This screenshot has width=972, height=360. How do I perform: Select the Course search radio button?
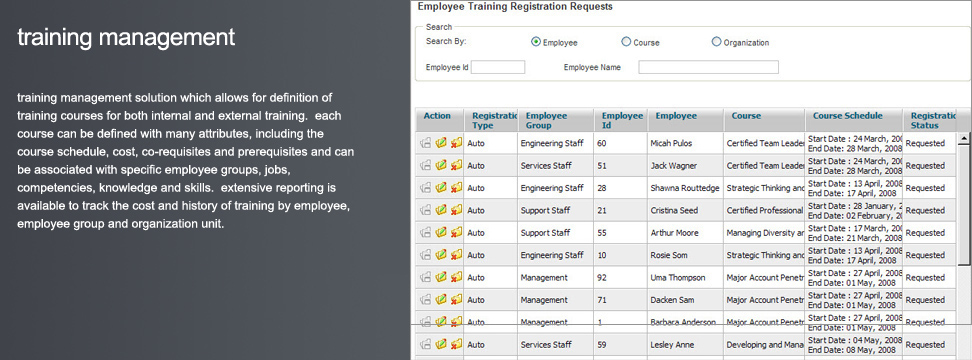coord(626,42)
